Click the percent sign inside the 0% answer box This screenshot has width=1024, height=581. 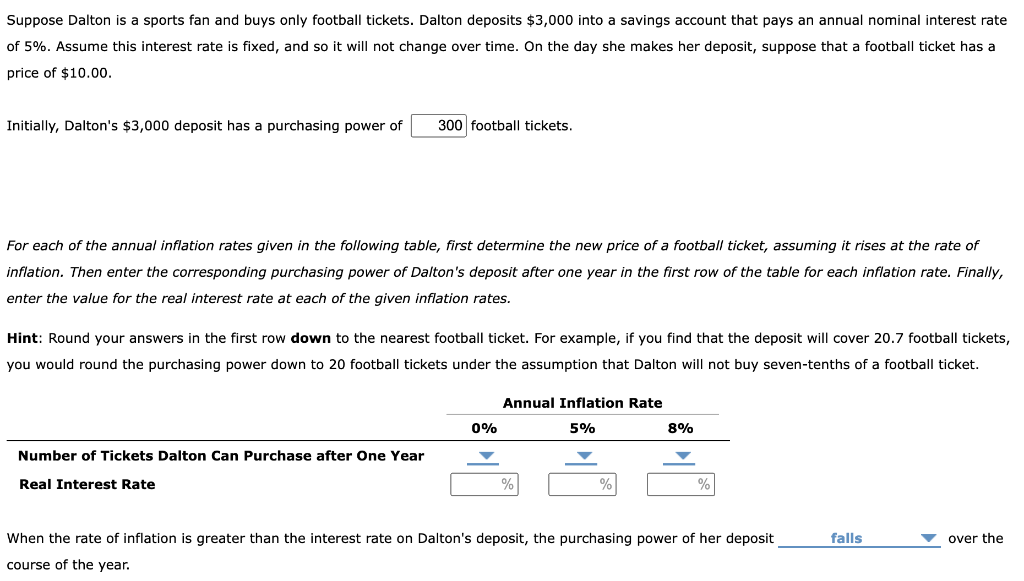[508, 483]
